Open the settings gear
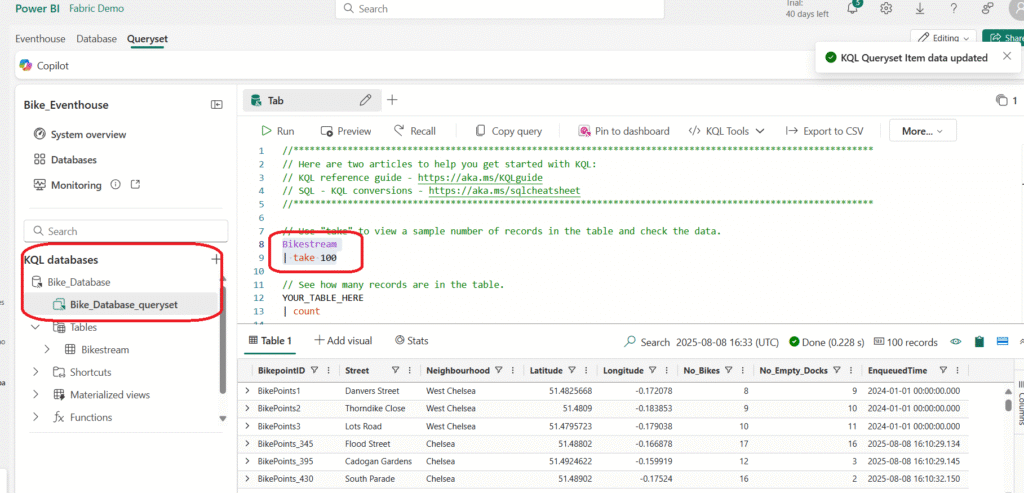Screen dimensions: 1024x493 (x=886, y=8)
